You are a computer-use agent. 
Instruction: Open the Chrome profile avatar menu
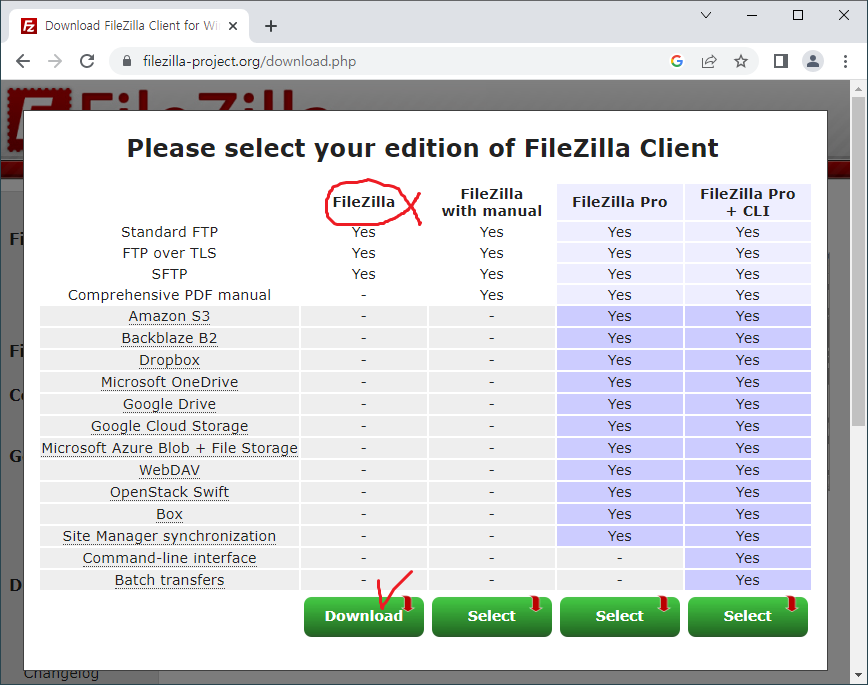(813, 61)
